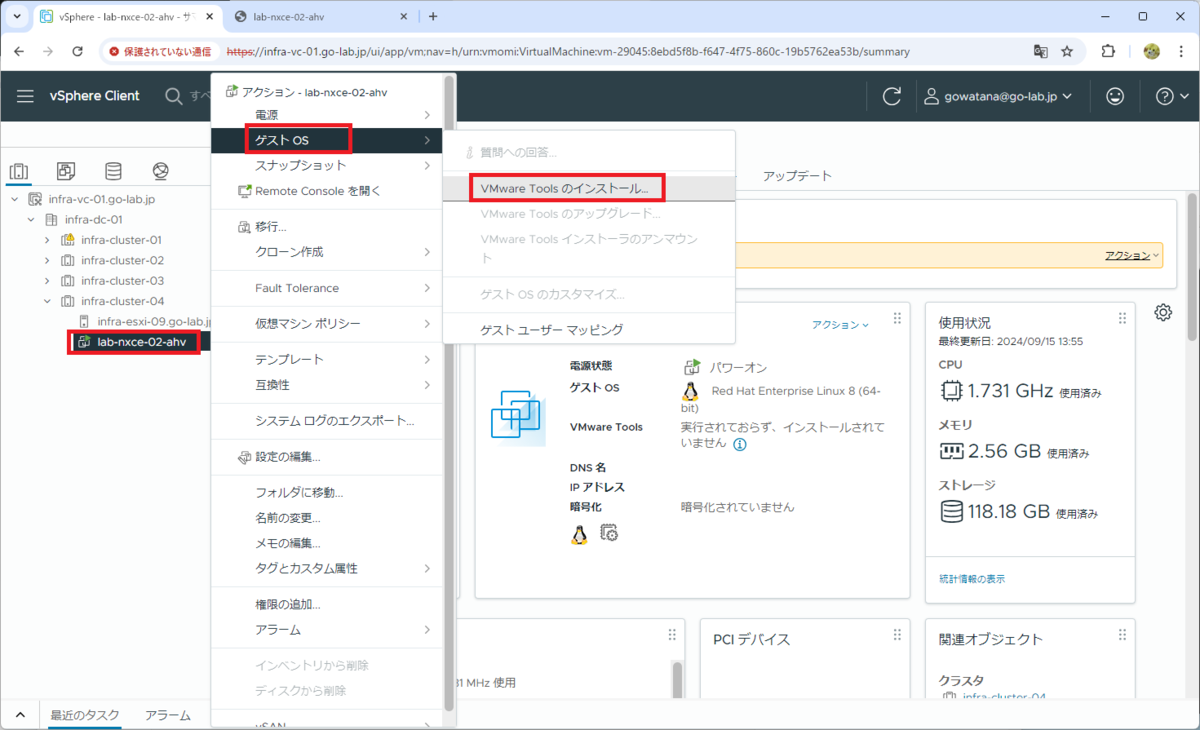Grab the PCI デバイス card drag handle

(x=896, y=634)
